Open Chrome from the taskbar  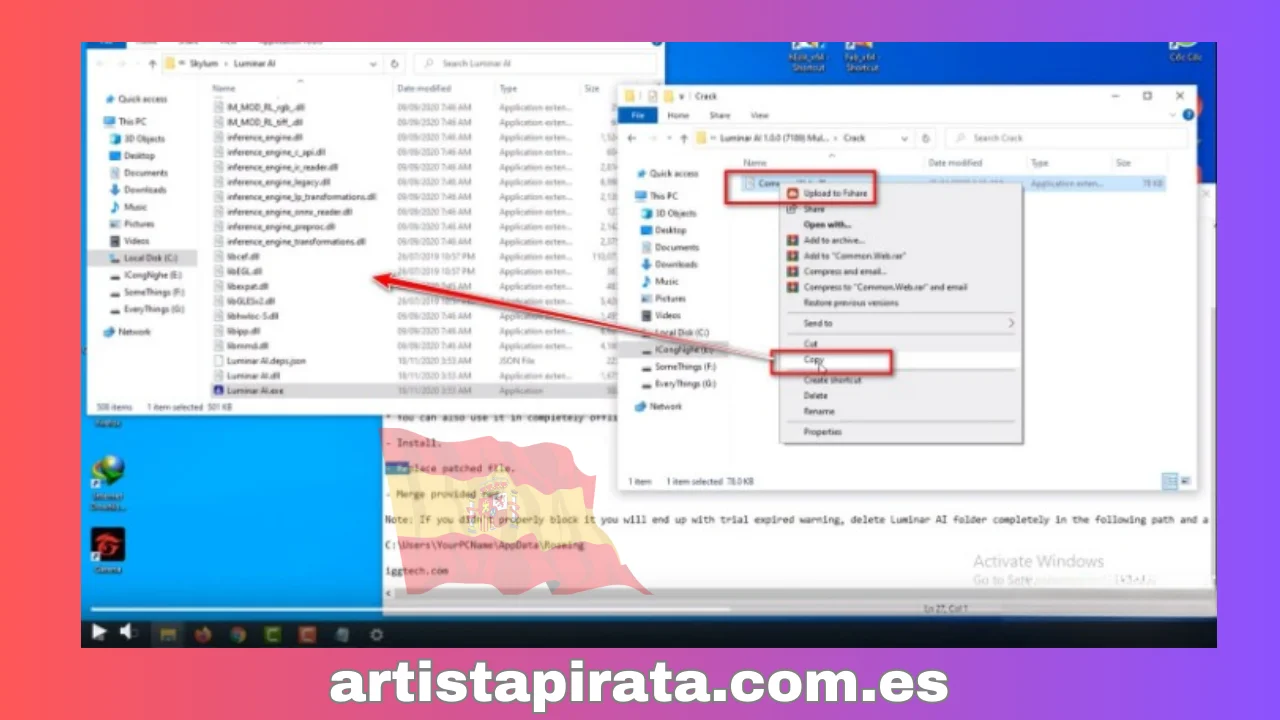(237, 634)
